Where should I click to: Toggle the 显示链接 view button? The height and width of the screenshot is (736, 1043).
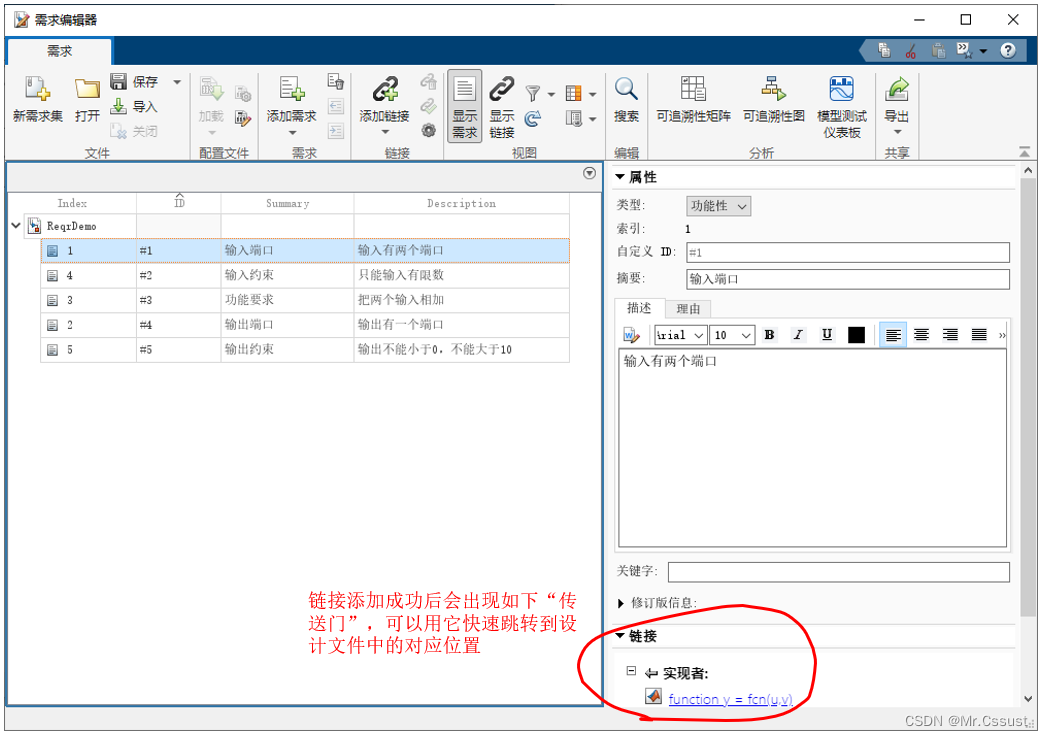pos(502,105)
